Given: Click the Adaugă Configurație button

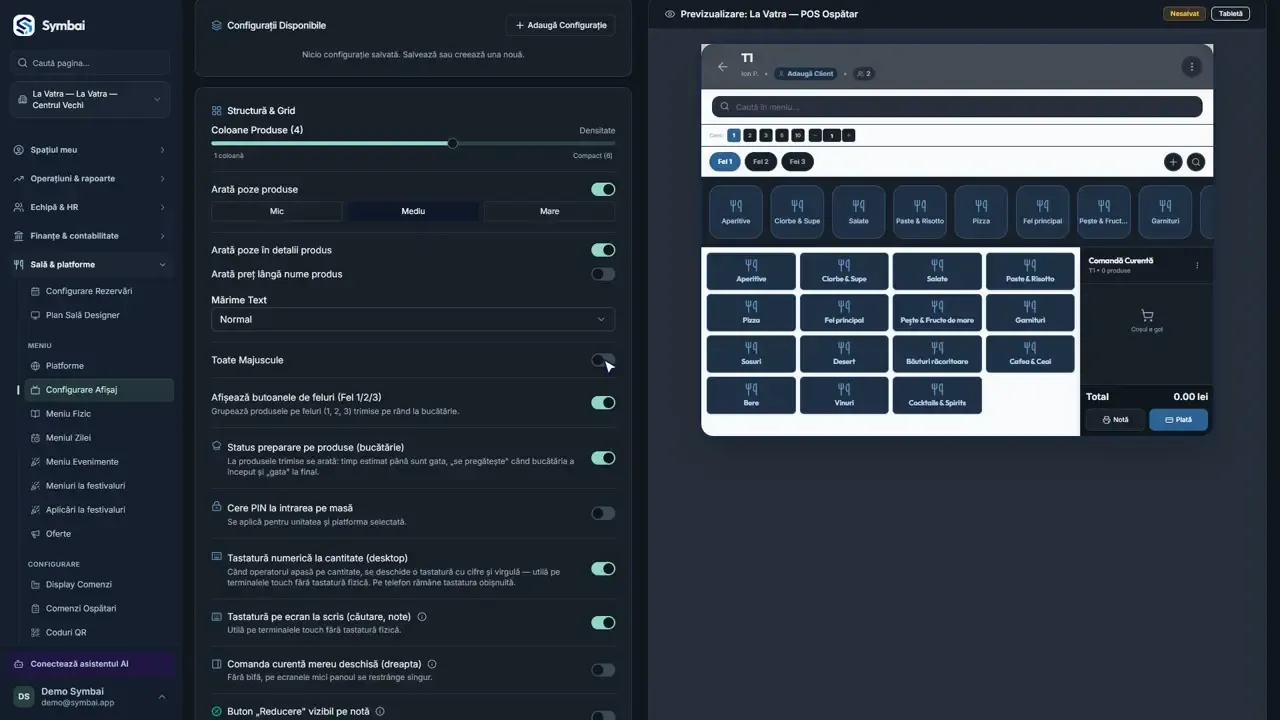Looking at the screenshot, I should (x=561, y=25).
